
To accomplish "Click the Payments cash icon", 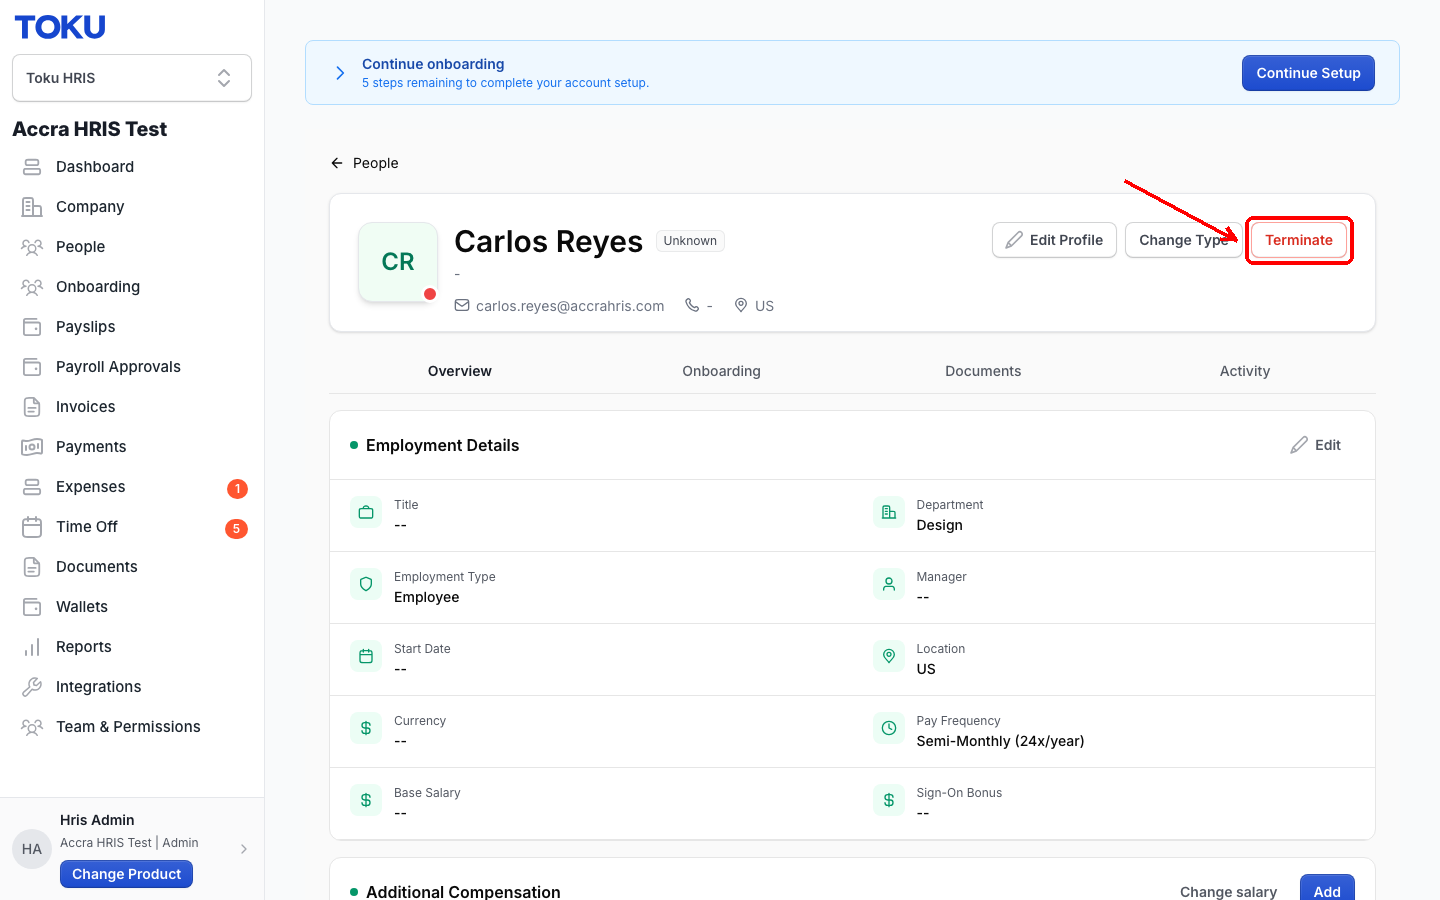I will coord(32,447).
